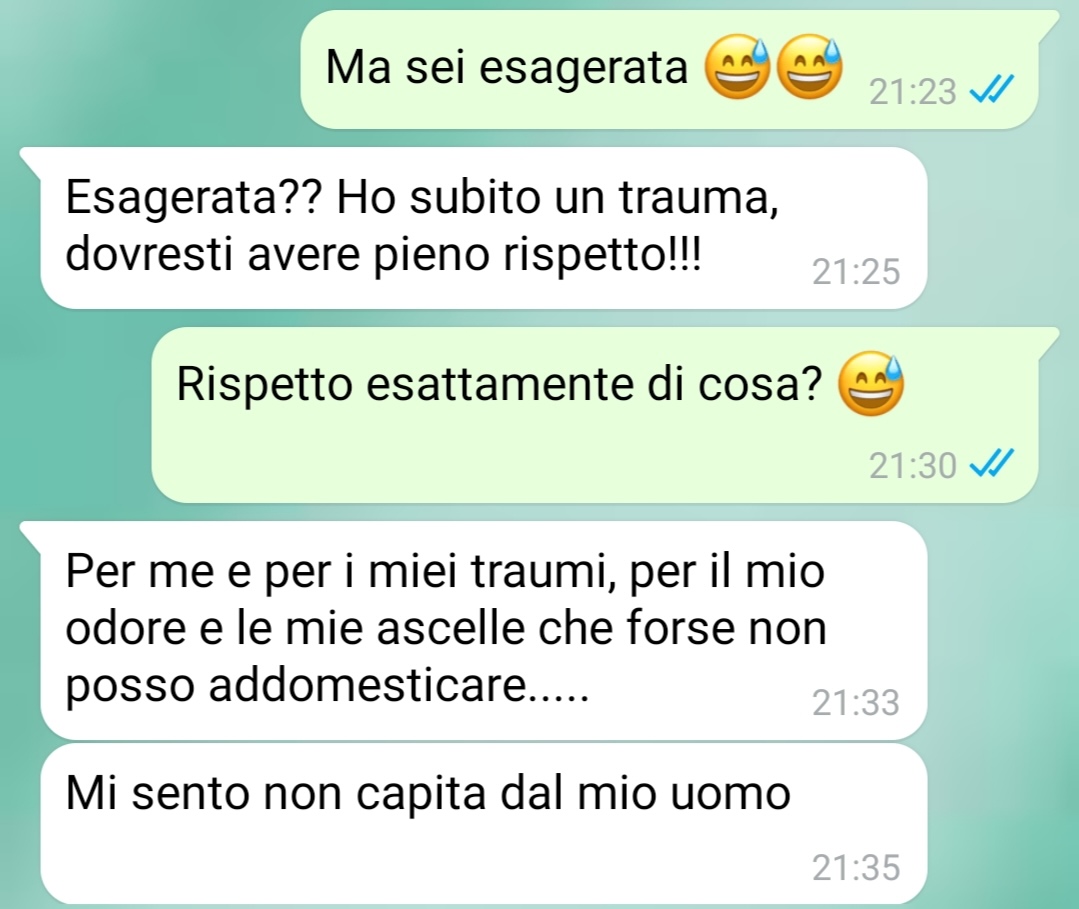Click the 21:30 timestamp on the green bubble
1079x909 pixels.
click(912, 466)
